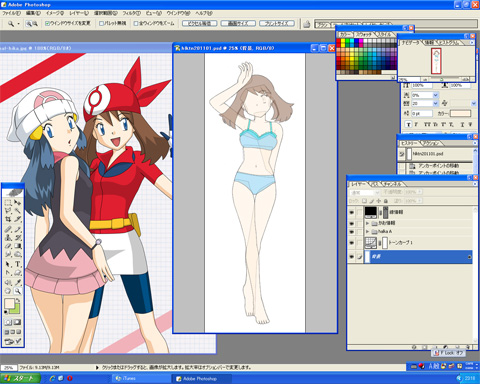Viewport: 480px width, 384px height.
Task: Hide the 背景 layer
Action: pyautogui.click(x=351, y=257)
